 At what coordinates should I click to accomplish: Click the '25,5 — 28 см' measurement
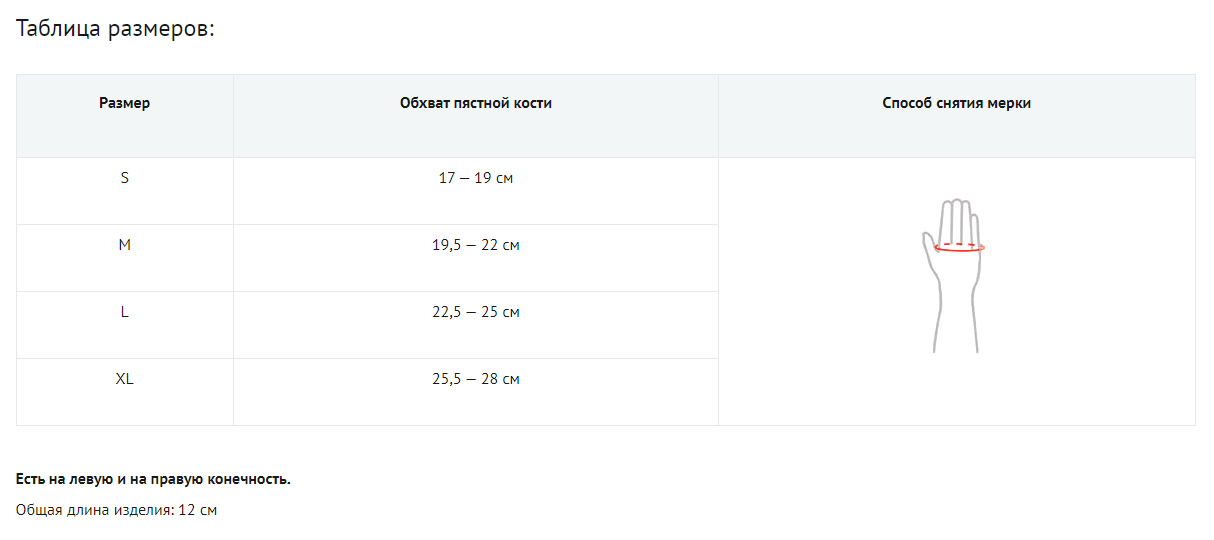pos(476,379)
